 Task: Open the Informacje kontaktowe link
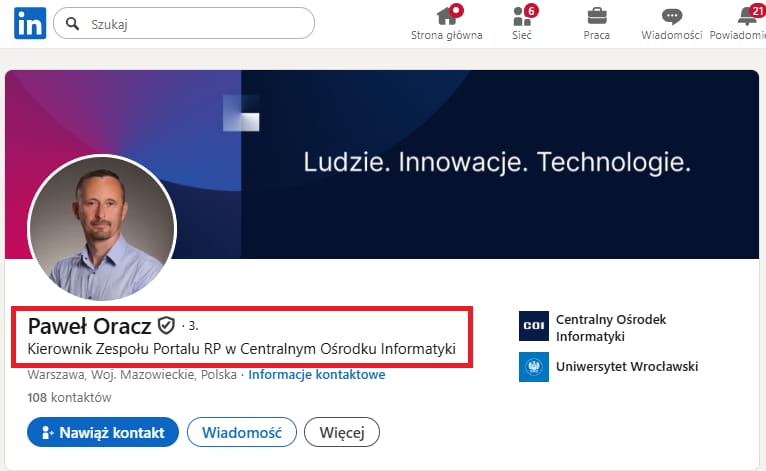(x=316, y=375)
